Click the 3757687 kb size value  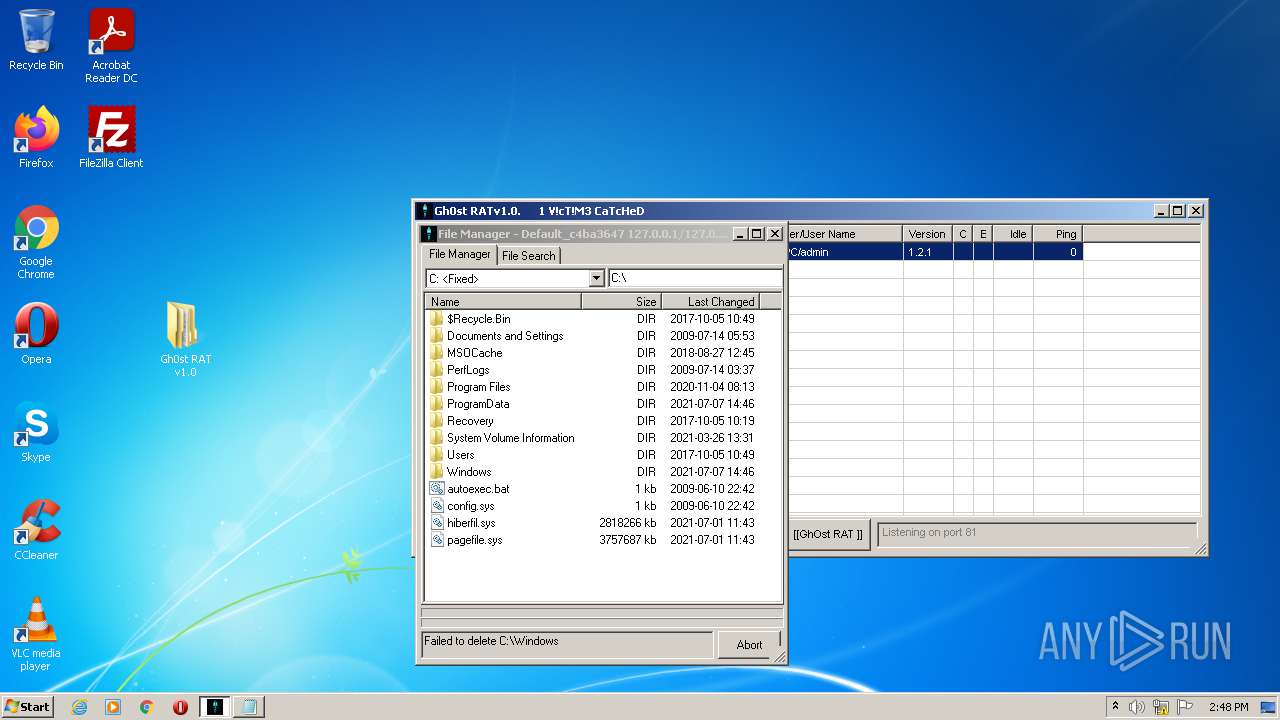(627, 540)
